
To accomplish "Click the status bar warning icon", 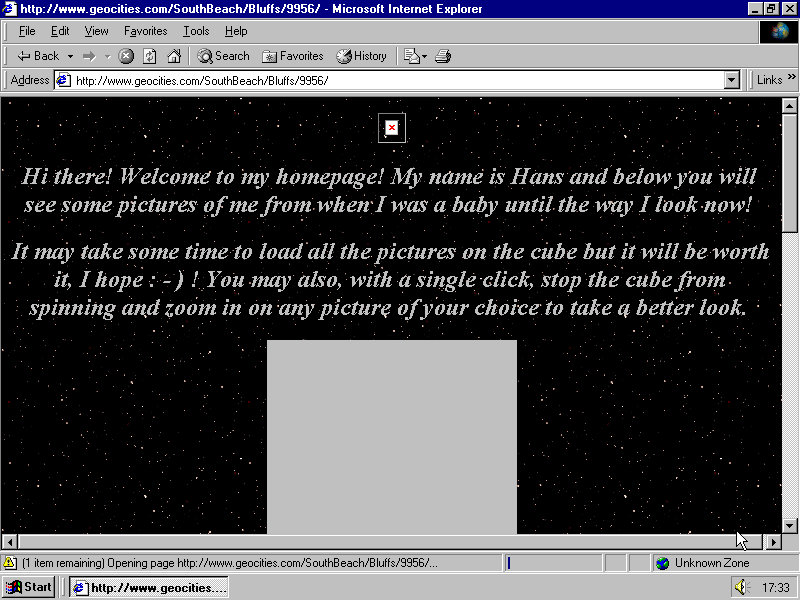I will [9, 563].
